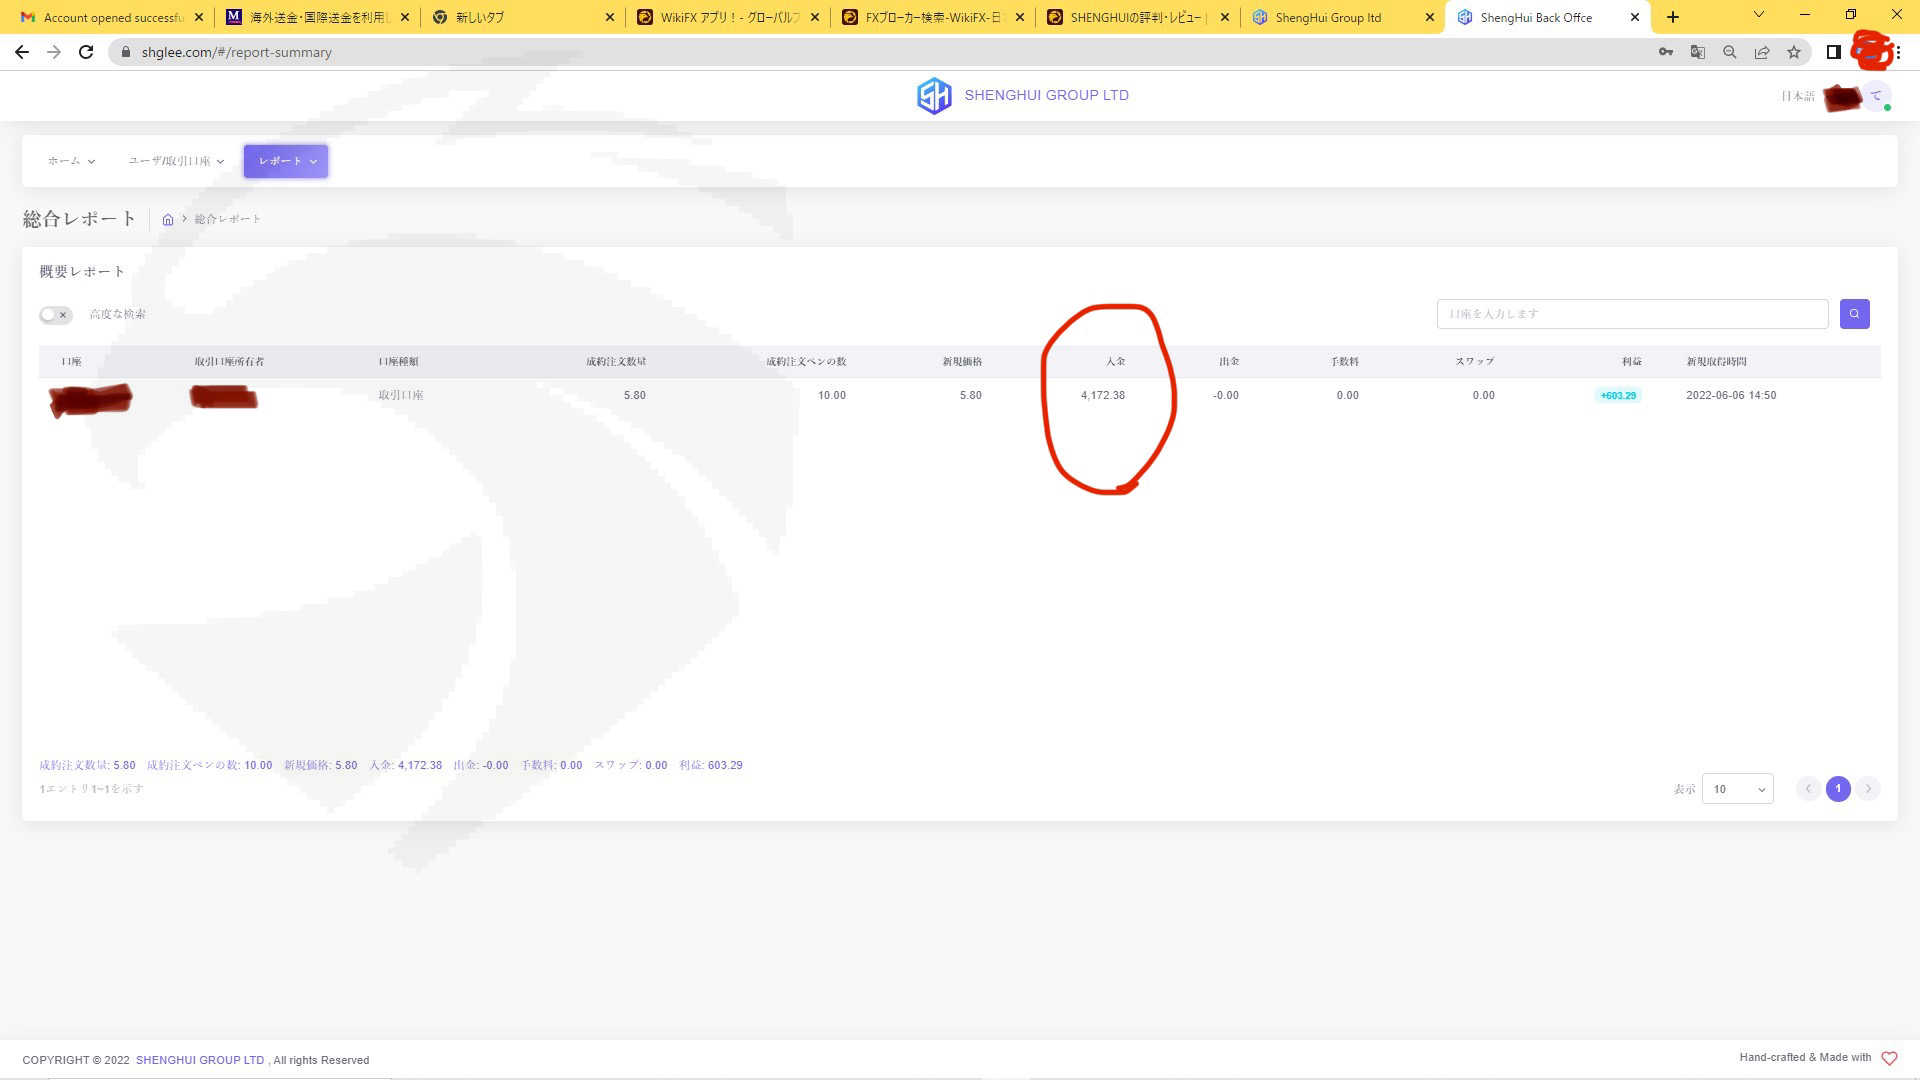This screenshot has width=1920, height=1080.
Task: Bookmark this page with star icon
Action: [x=1794, y=52]
